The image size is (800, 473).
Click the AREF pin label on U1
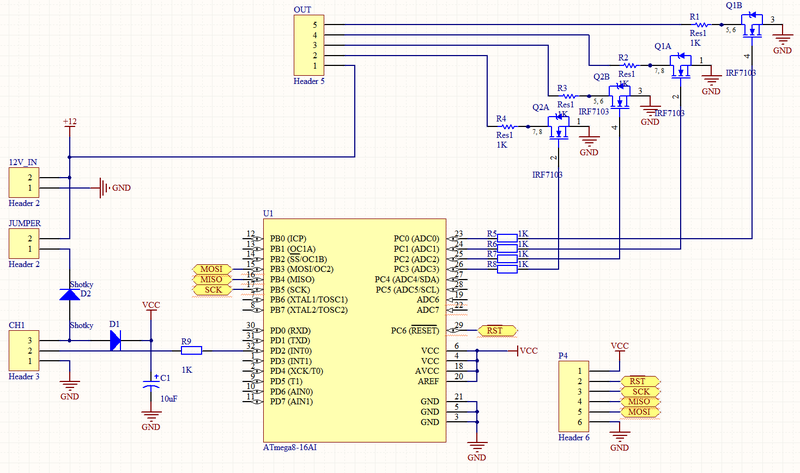pos(428,381)
